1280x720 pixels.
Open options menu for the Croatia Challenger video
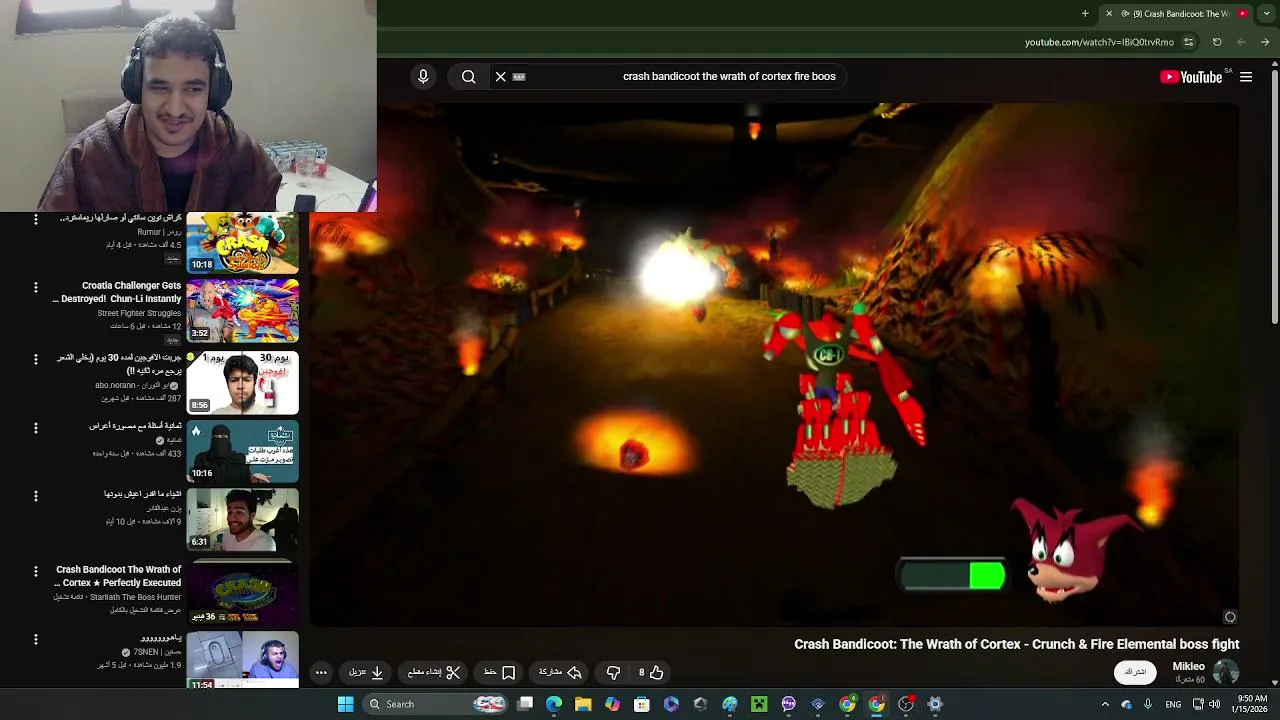36,287
